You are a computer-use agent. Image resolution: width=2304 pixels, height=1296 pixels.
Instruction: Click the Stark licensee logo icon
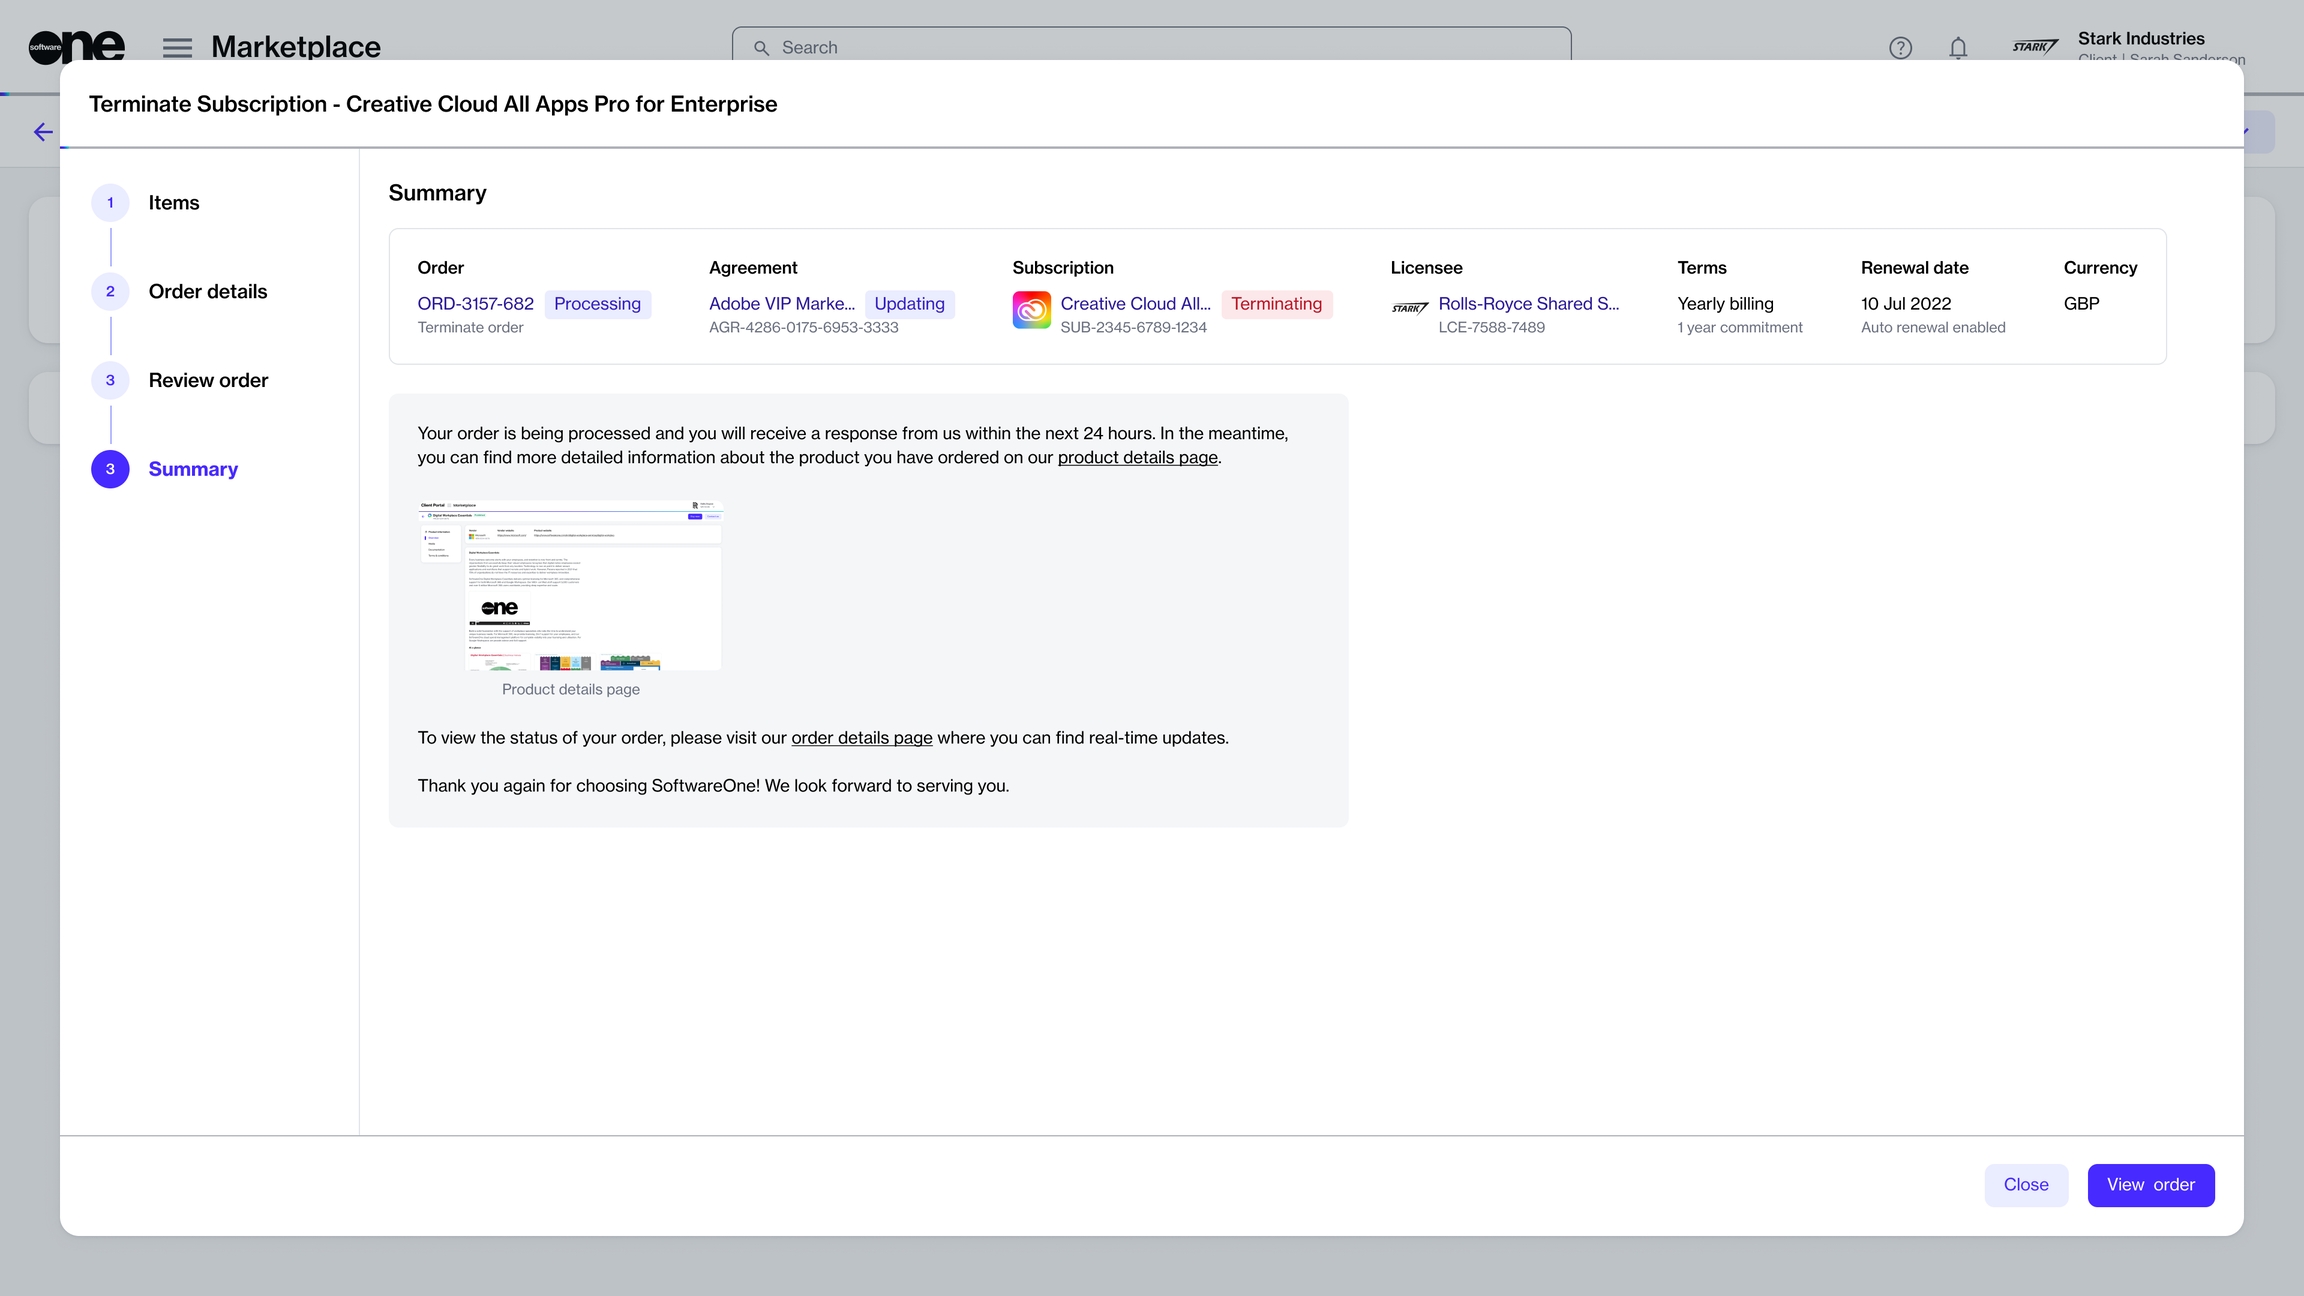[x=1409, y=308]
